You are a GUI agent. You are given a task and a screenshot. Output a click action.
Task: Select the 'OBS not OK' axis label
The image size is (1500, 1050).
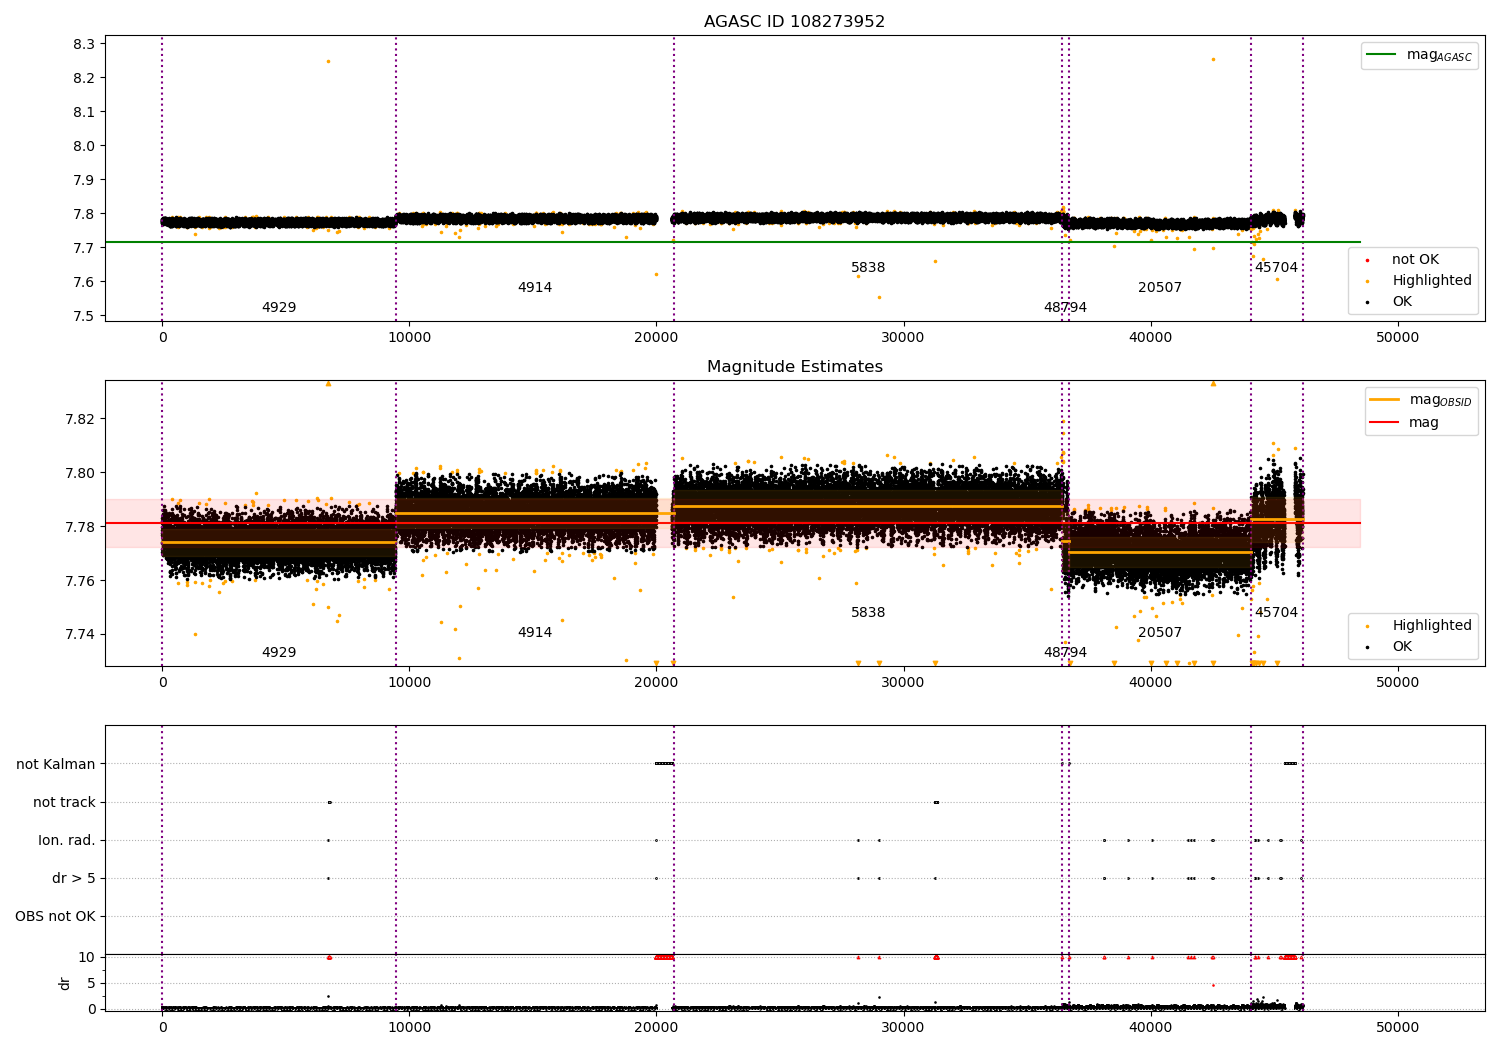(x=55, y=917)
